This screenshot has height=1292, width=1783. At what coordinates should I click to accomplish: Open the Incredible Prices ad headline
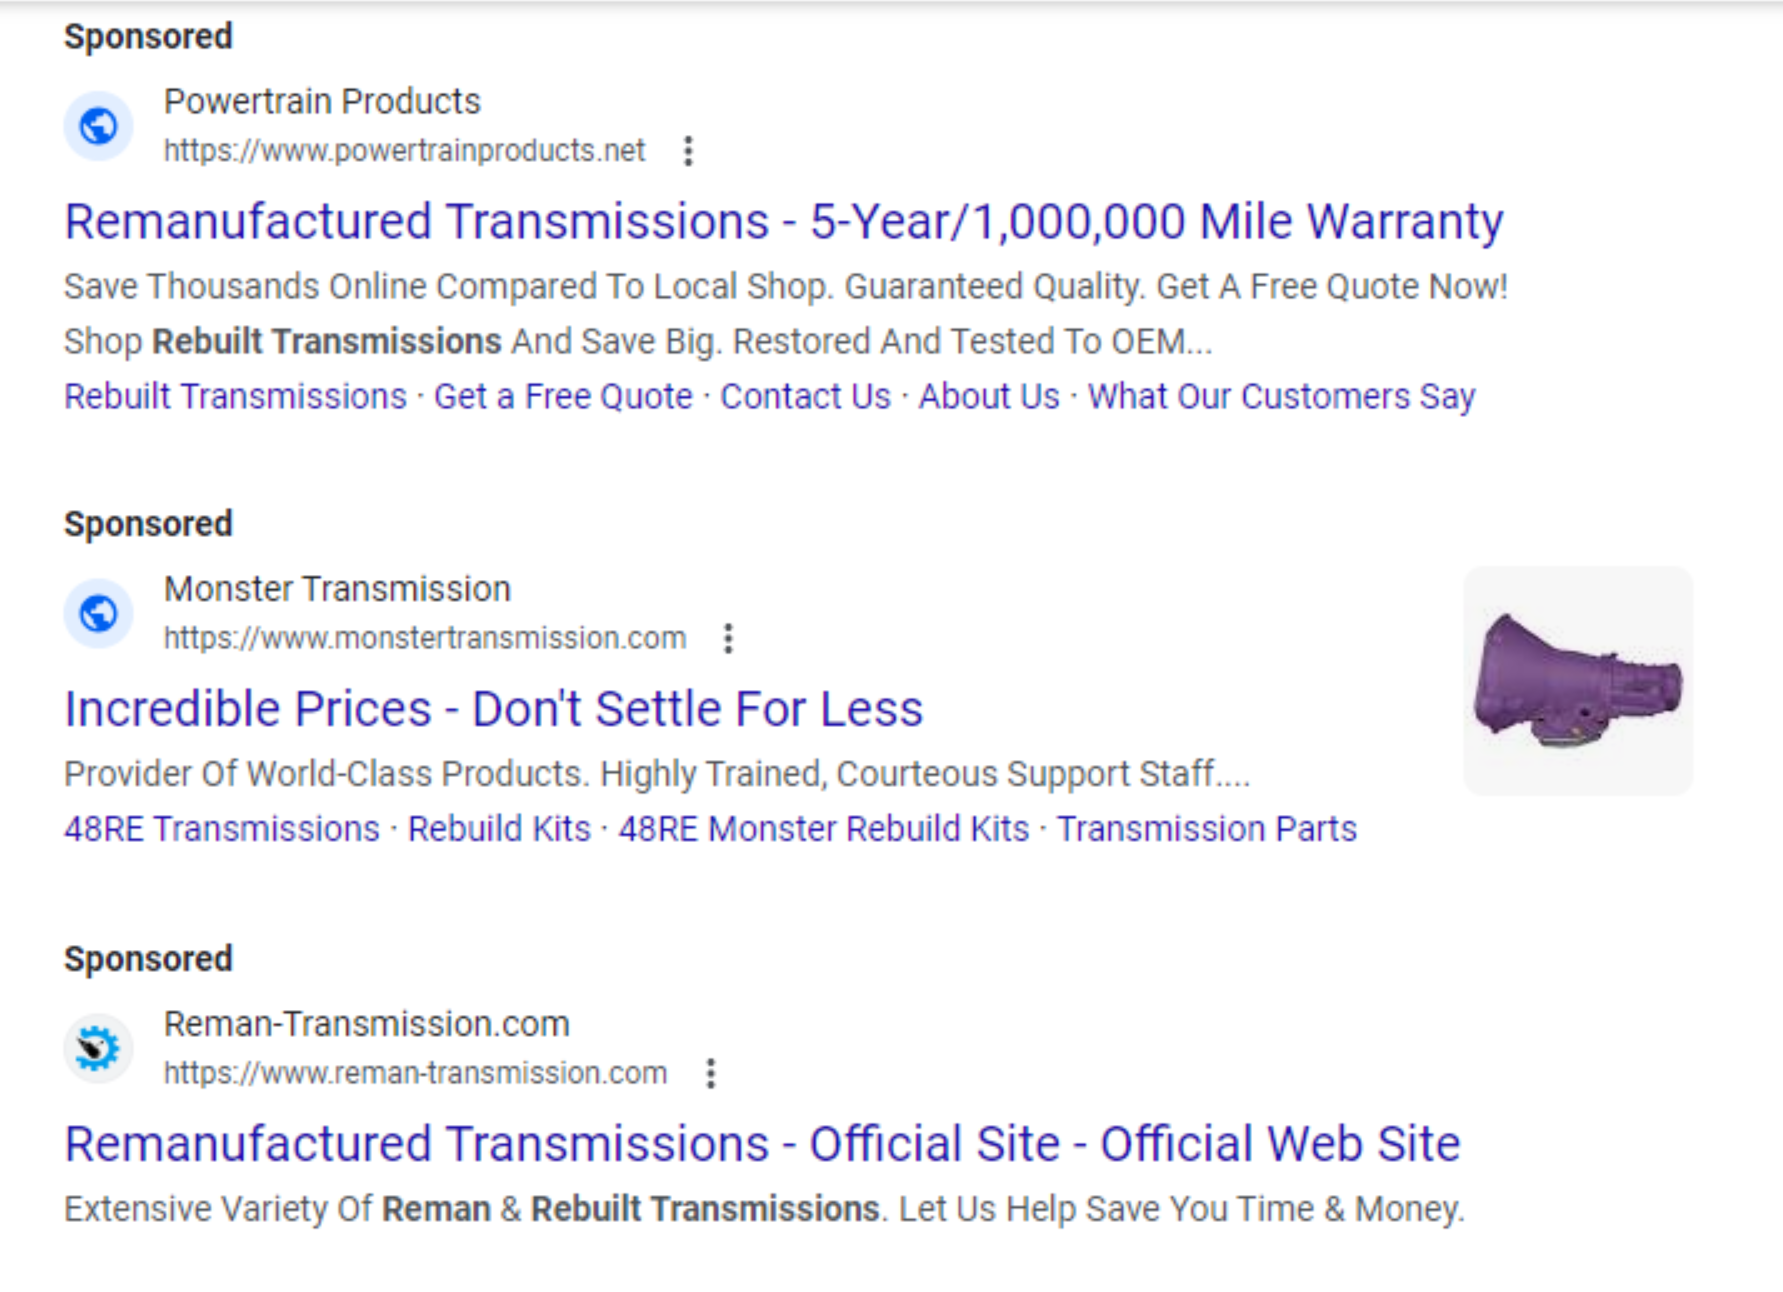point(493,709)
